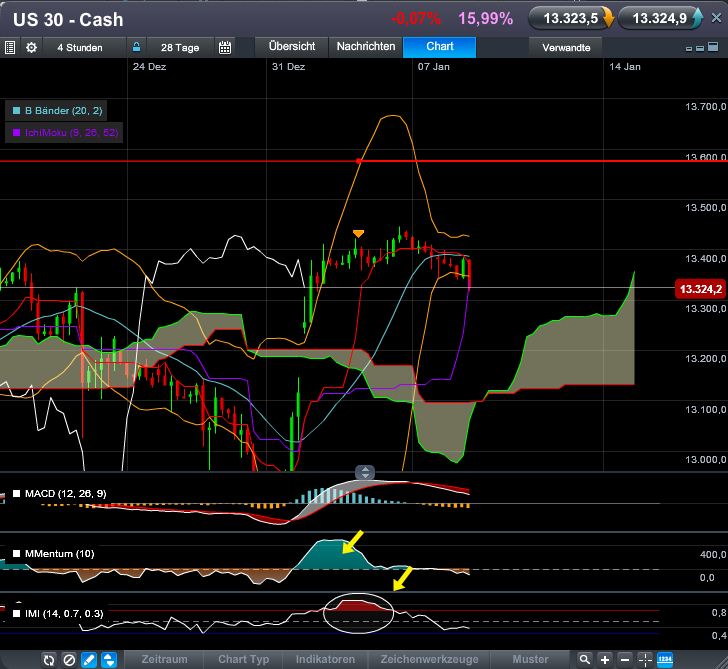Open the Zeitraum menu

coord(164,659)
